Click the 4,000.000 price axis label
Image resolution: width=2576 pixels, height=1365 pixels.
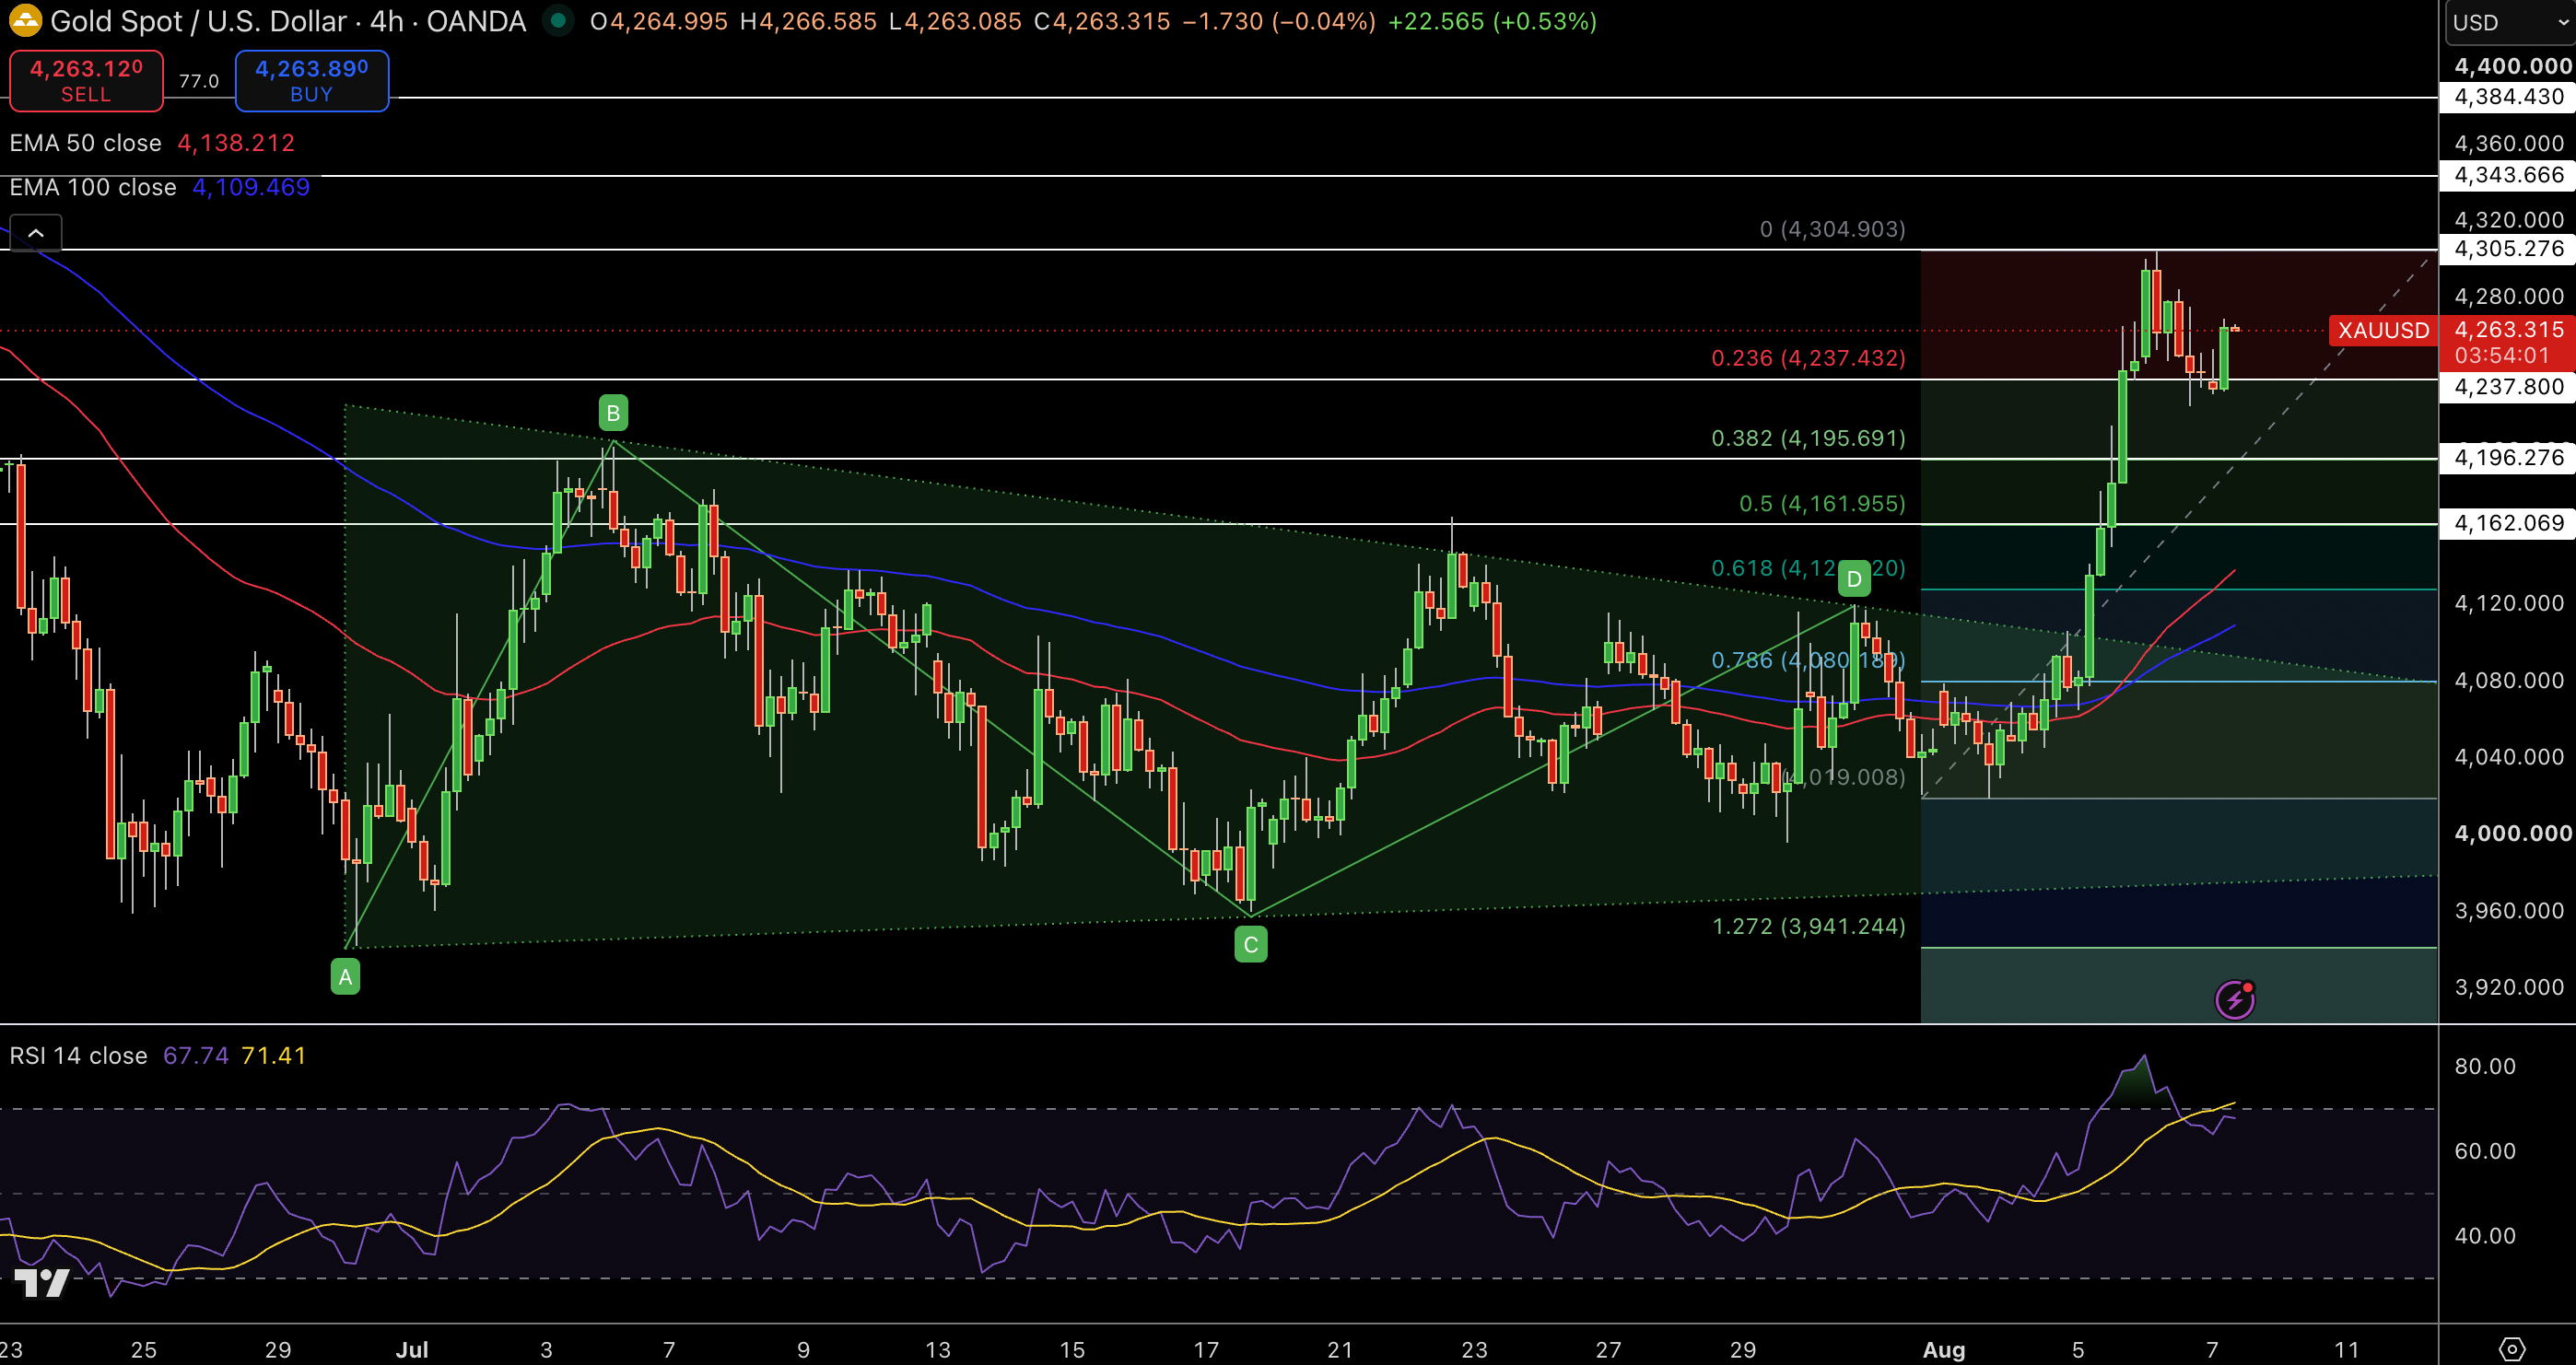point(2512,833)
